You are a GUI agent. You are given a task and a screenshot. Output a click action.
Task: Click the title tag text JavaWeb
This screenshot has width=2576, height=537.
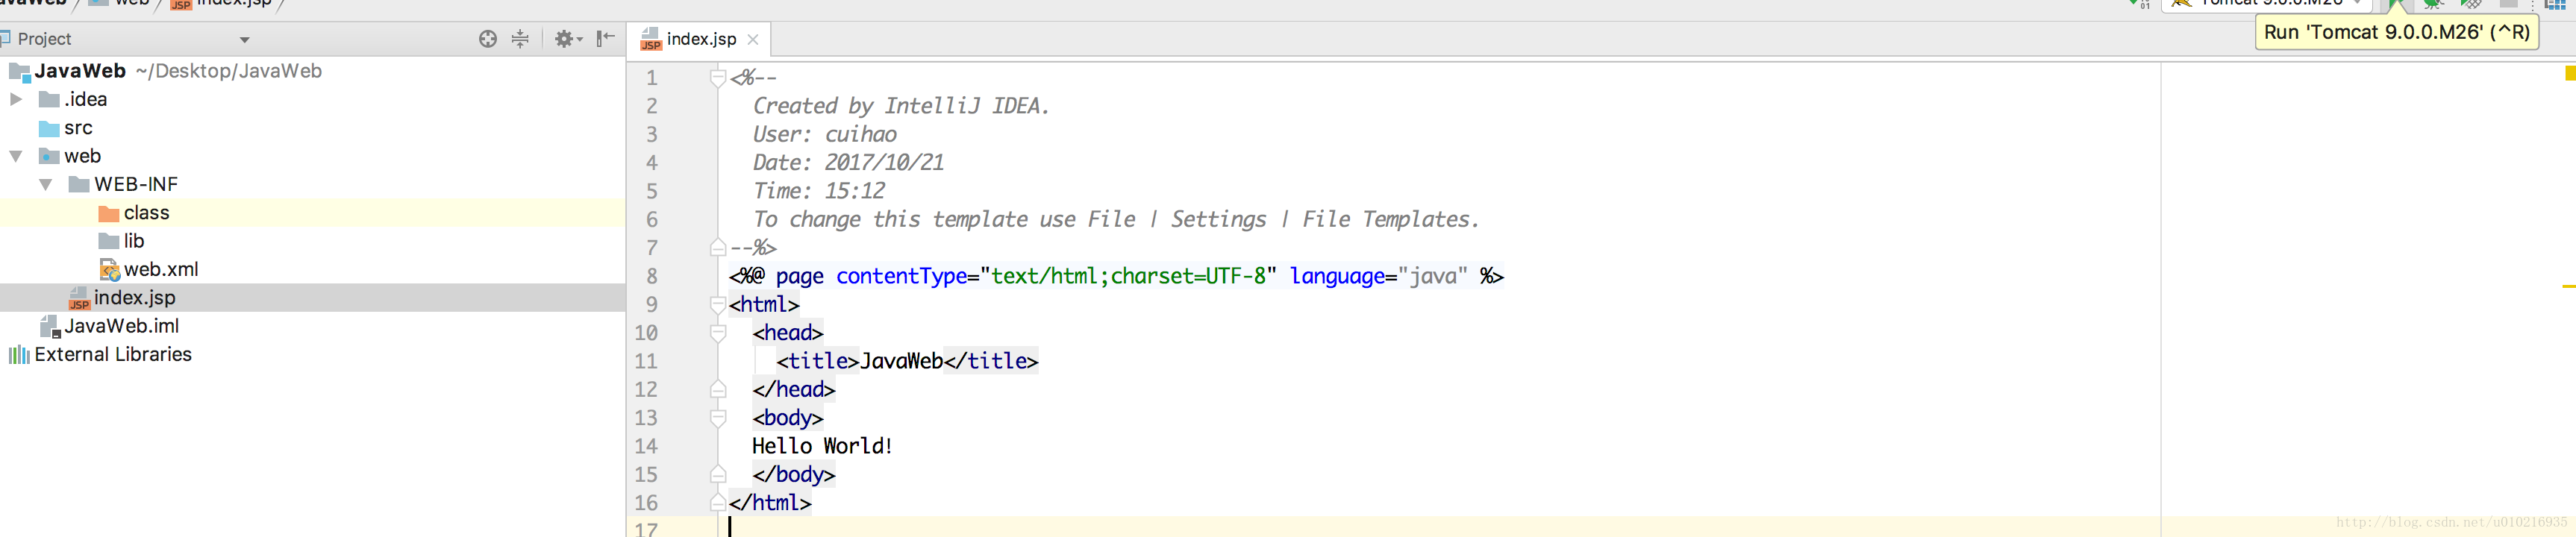901,361
